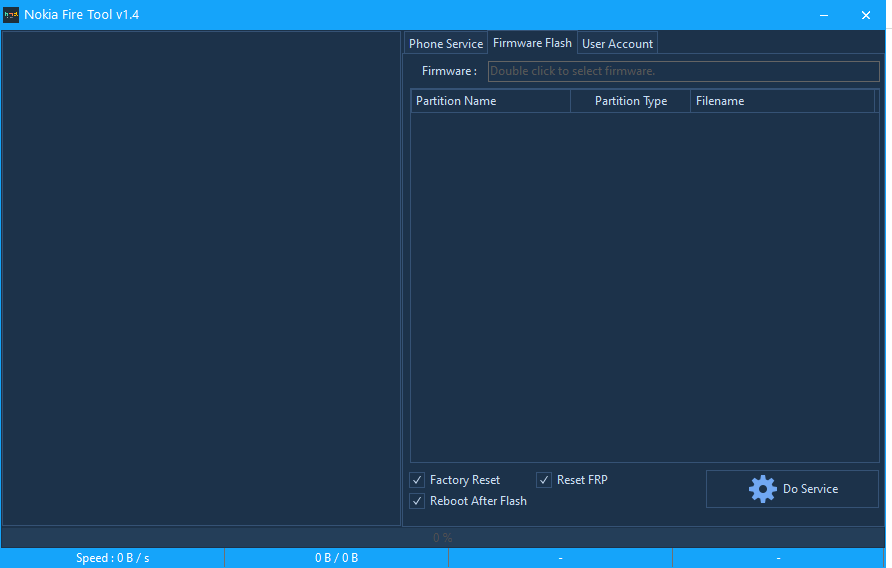The width and height of the screenshot is (892, 568).
Task: Open the User Account tab
Action: pos(617,44)
